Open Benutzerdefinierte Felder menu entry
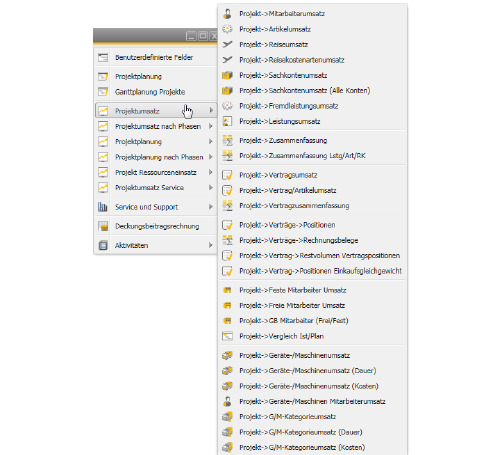 point(156,58)
